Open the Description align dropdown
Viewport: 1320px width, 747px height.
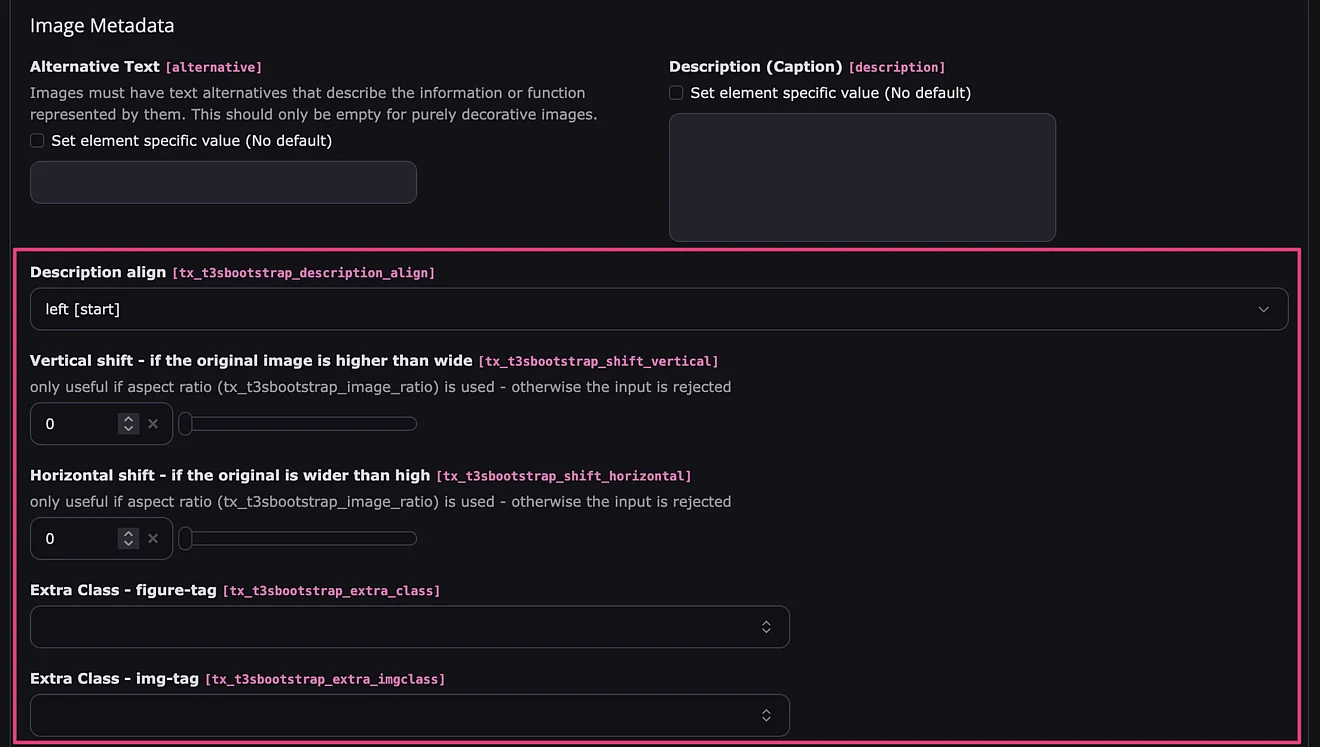pos(658,310)
